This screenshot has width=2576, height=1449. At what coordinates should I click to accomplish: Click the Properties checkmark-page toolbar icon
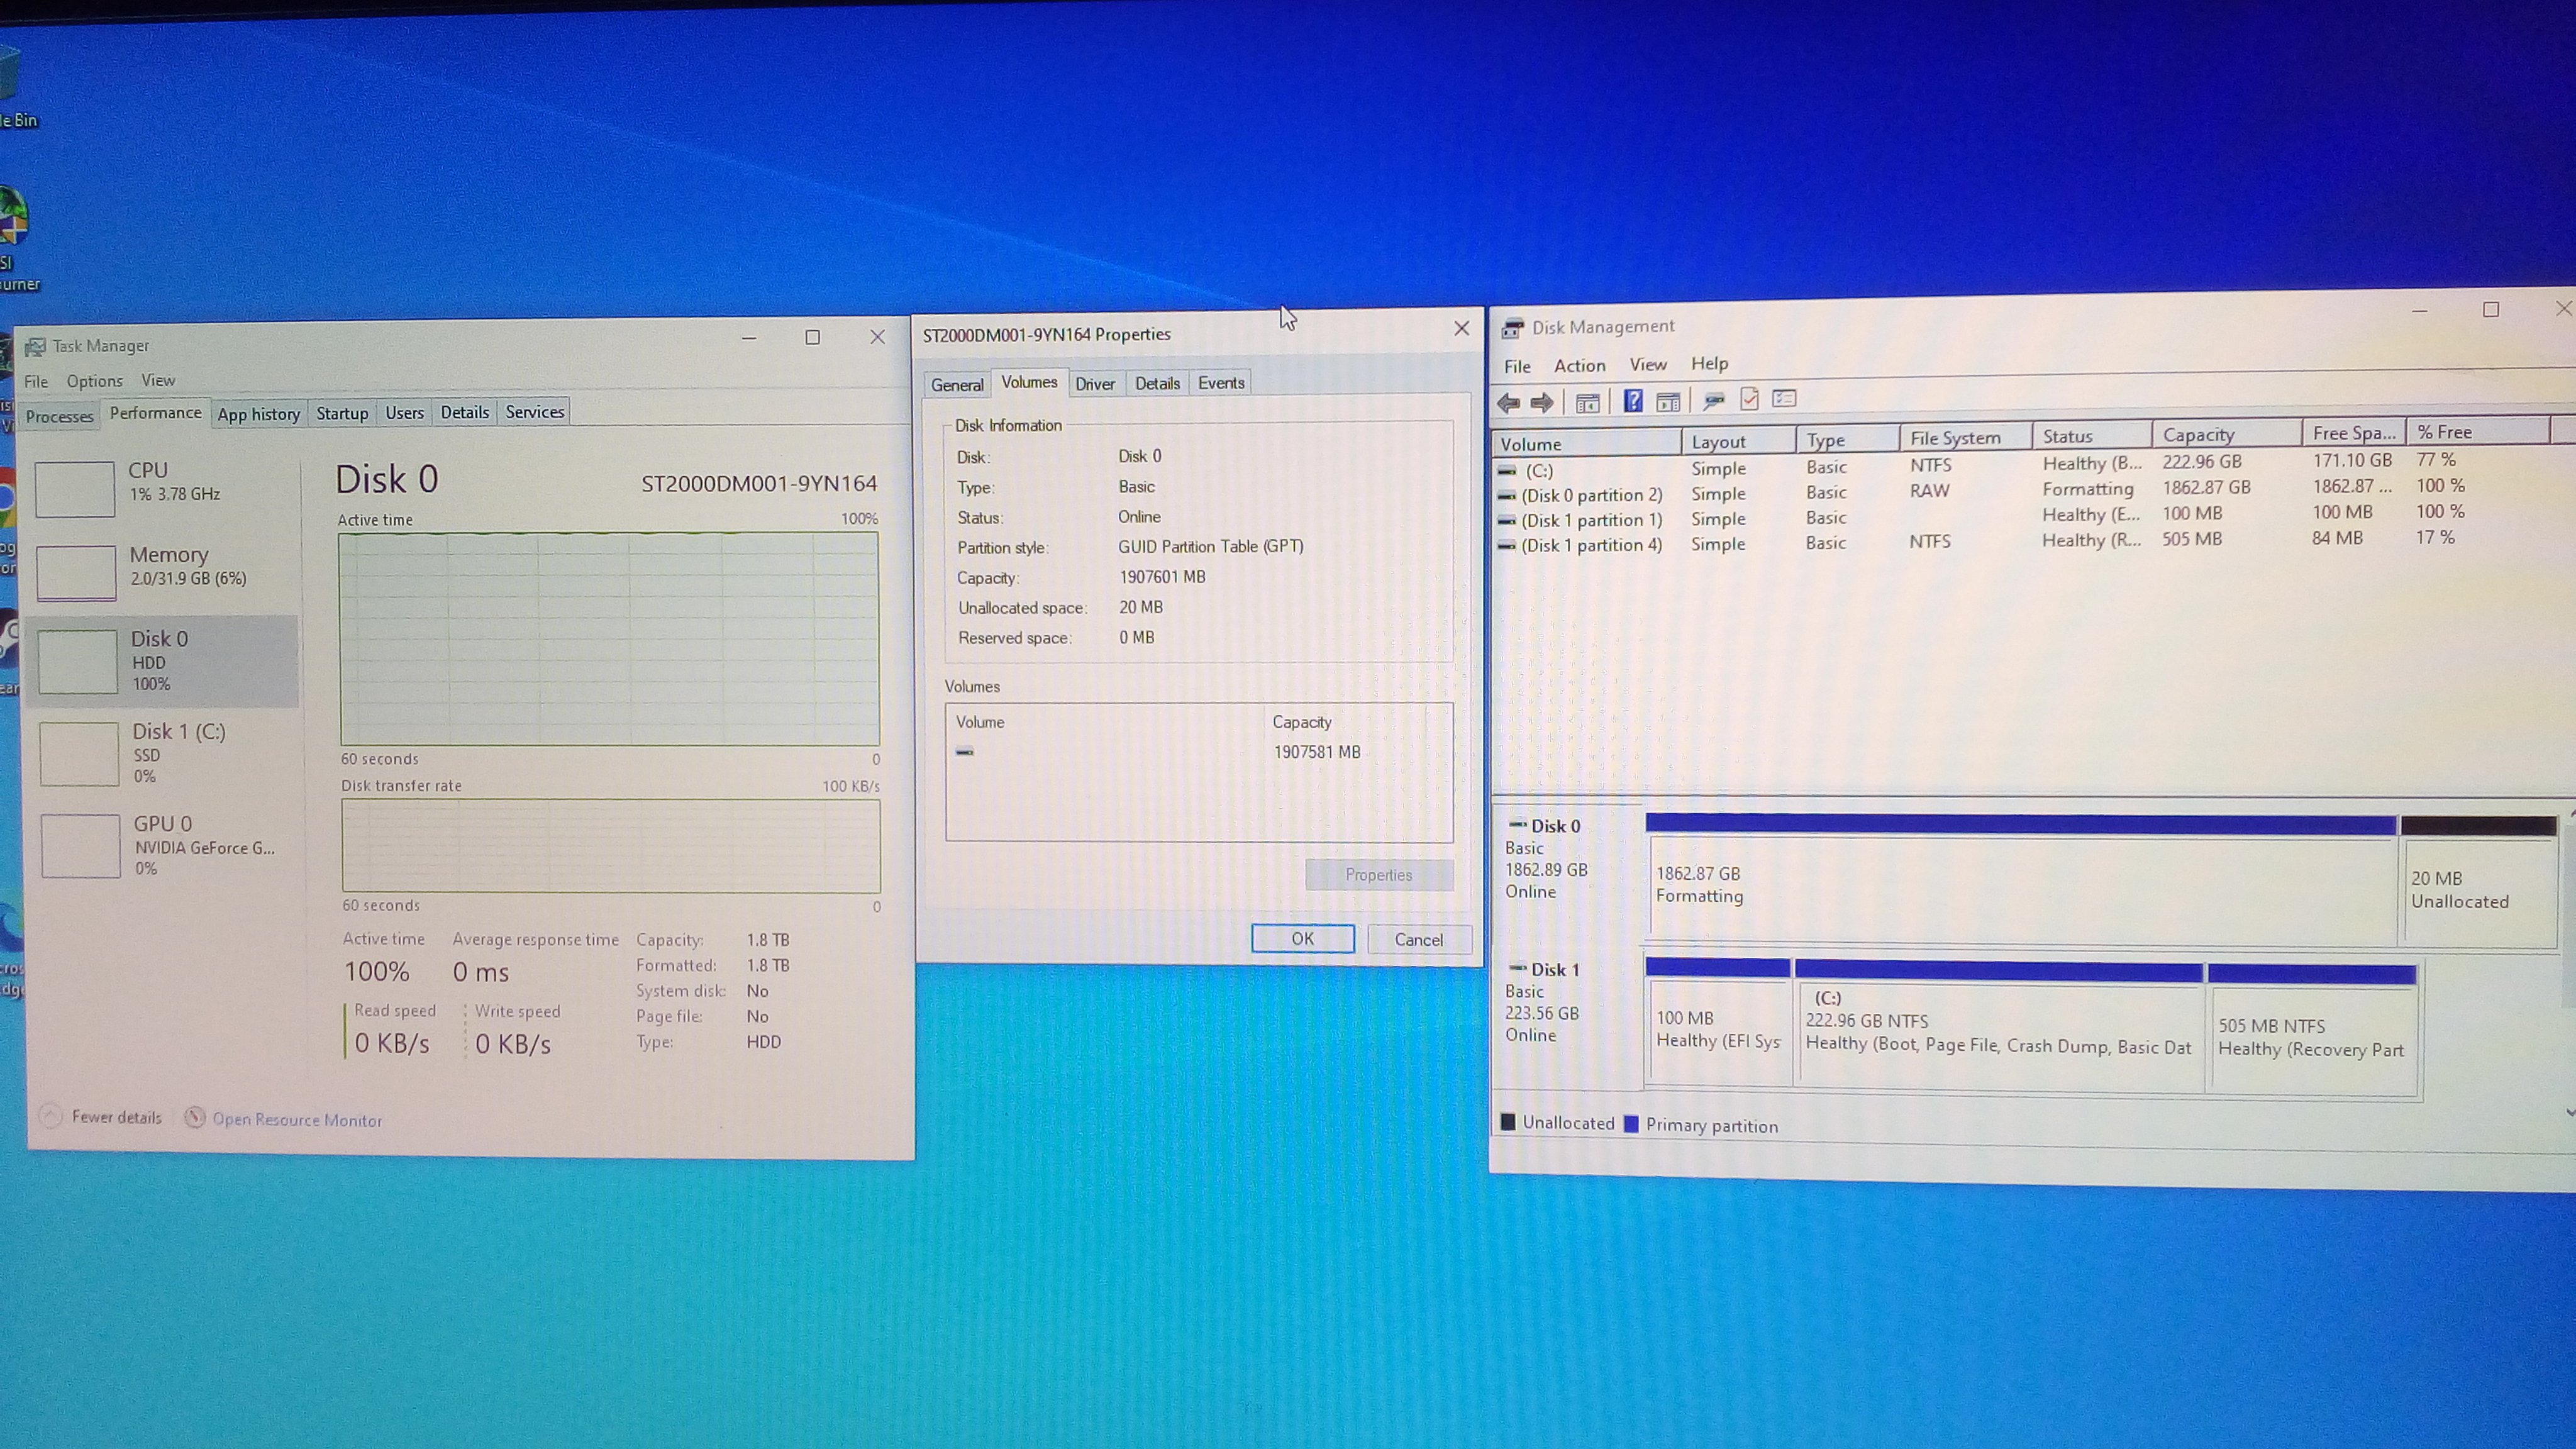(x=1749, y=399)
